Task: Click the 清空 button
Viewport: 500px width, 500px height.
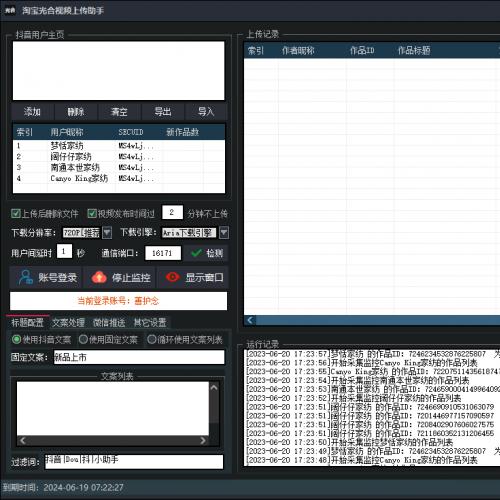Action: coord(119,111)
